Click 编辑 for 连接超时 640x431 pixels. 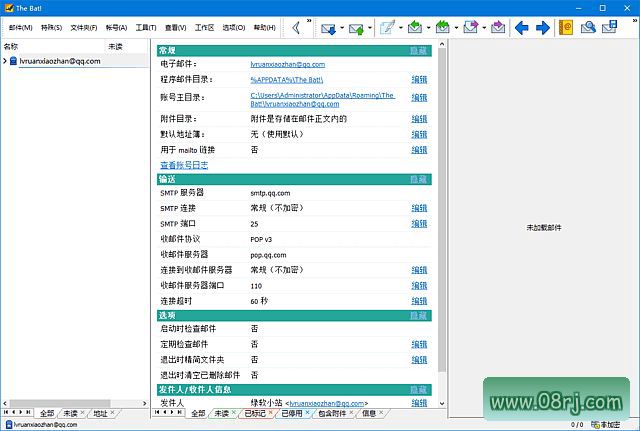pyautogui.click(x=419, y=301)
